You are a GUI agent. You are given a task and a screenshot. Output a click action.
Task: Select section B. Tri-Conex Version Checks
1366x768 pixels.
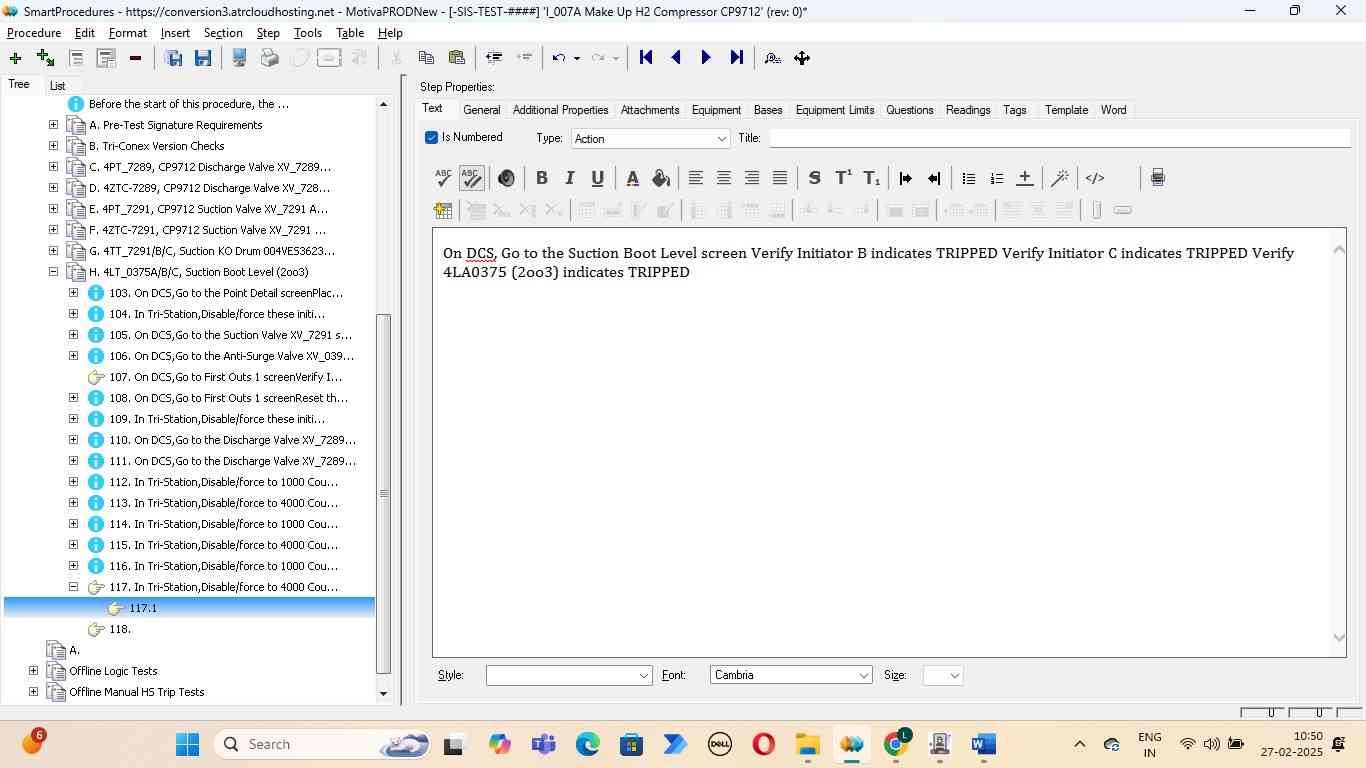[x=157, y=146]
